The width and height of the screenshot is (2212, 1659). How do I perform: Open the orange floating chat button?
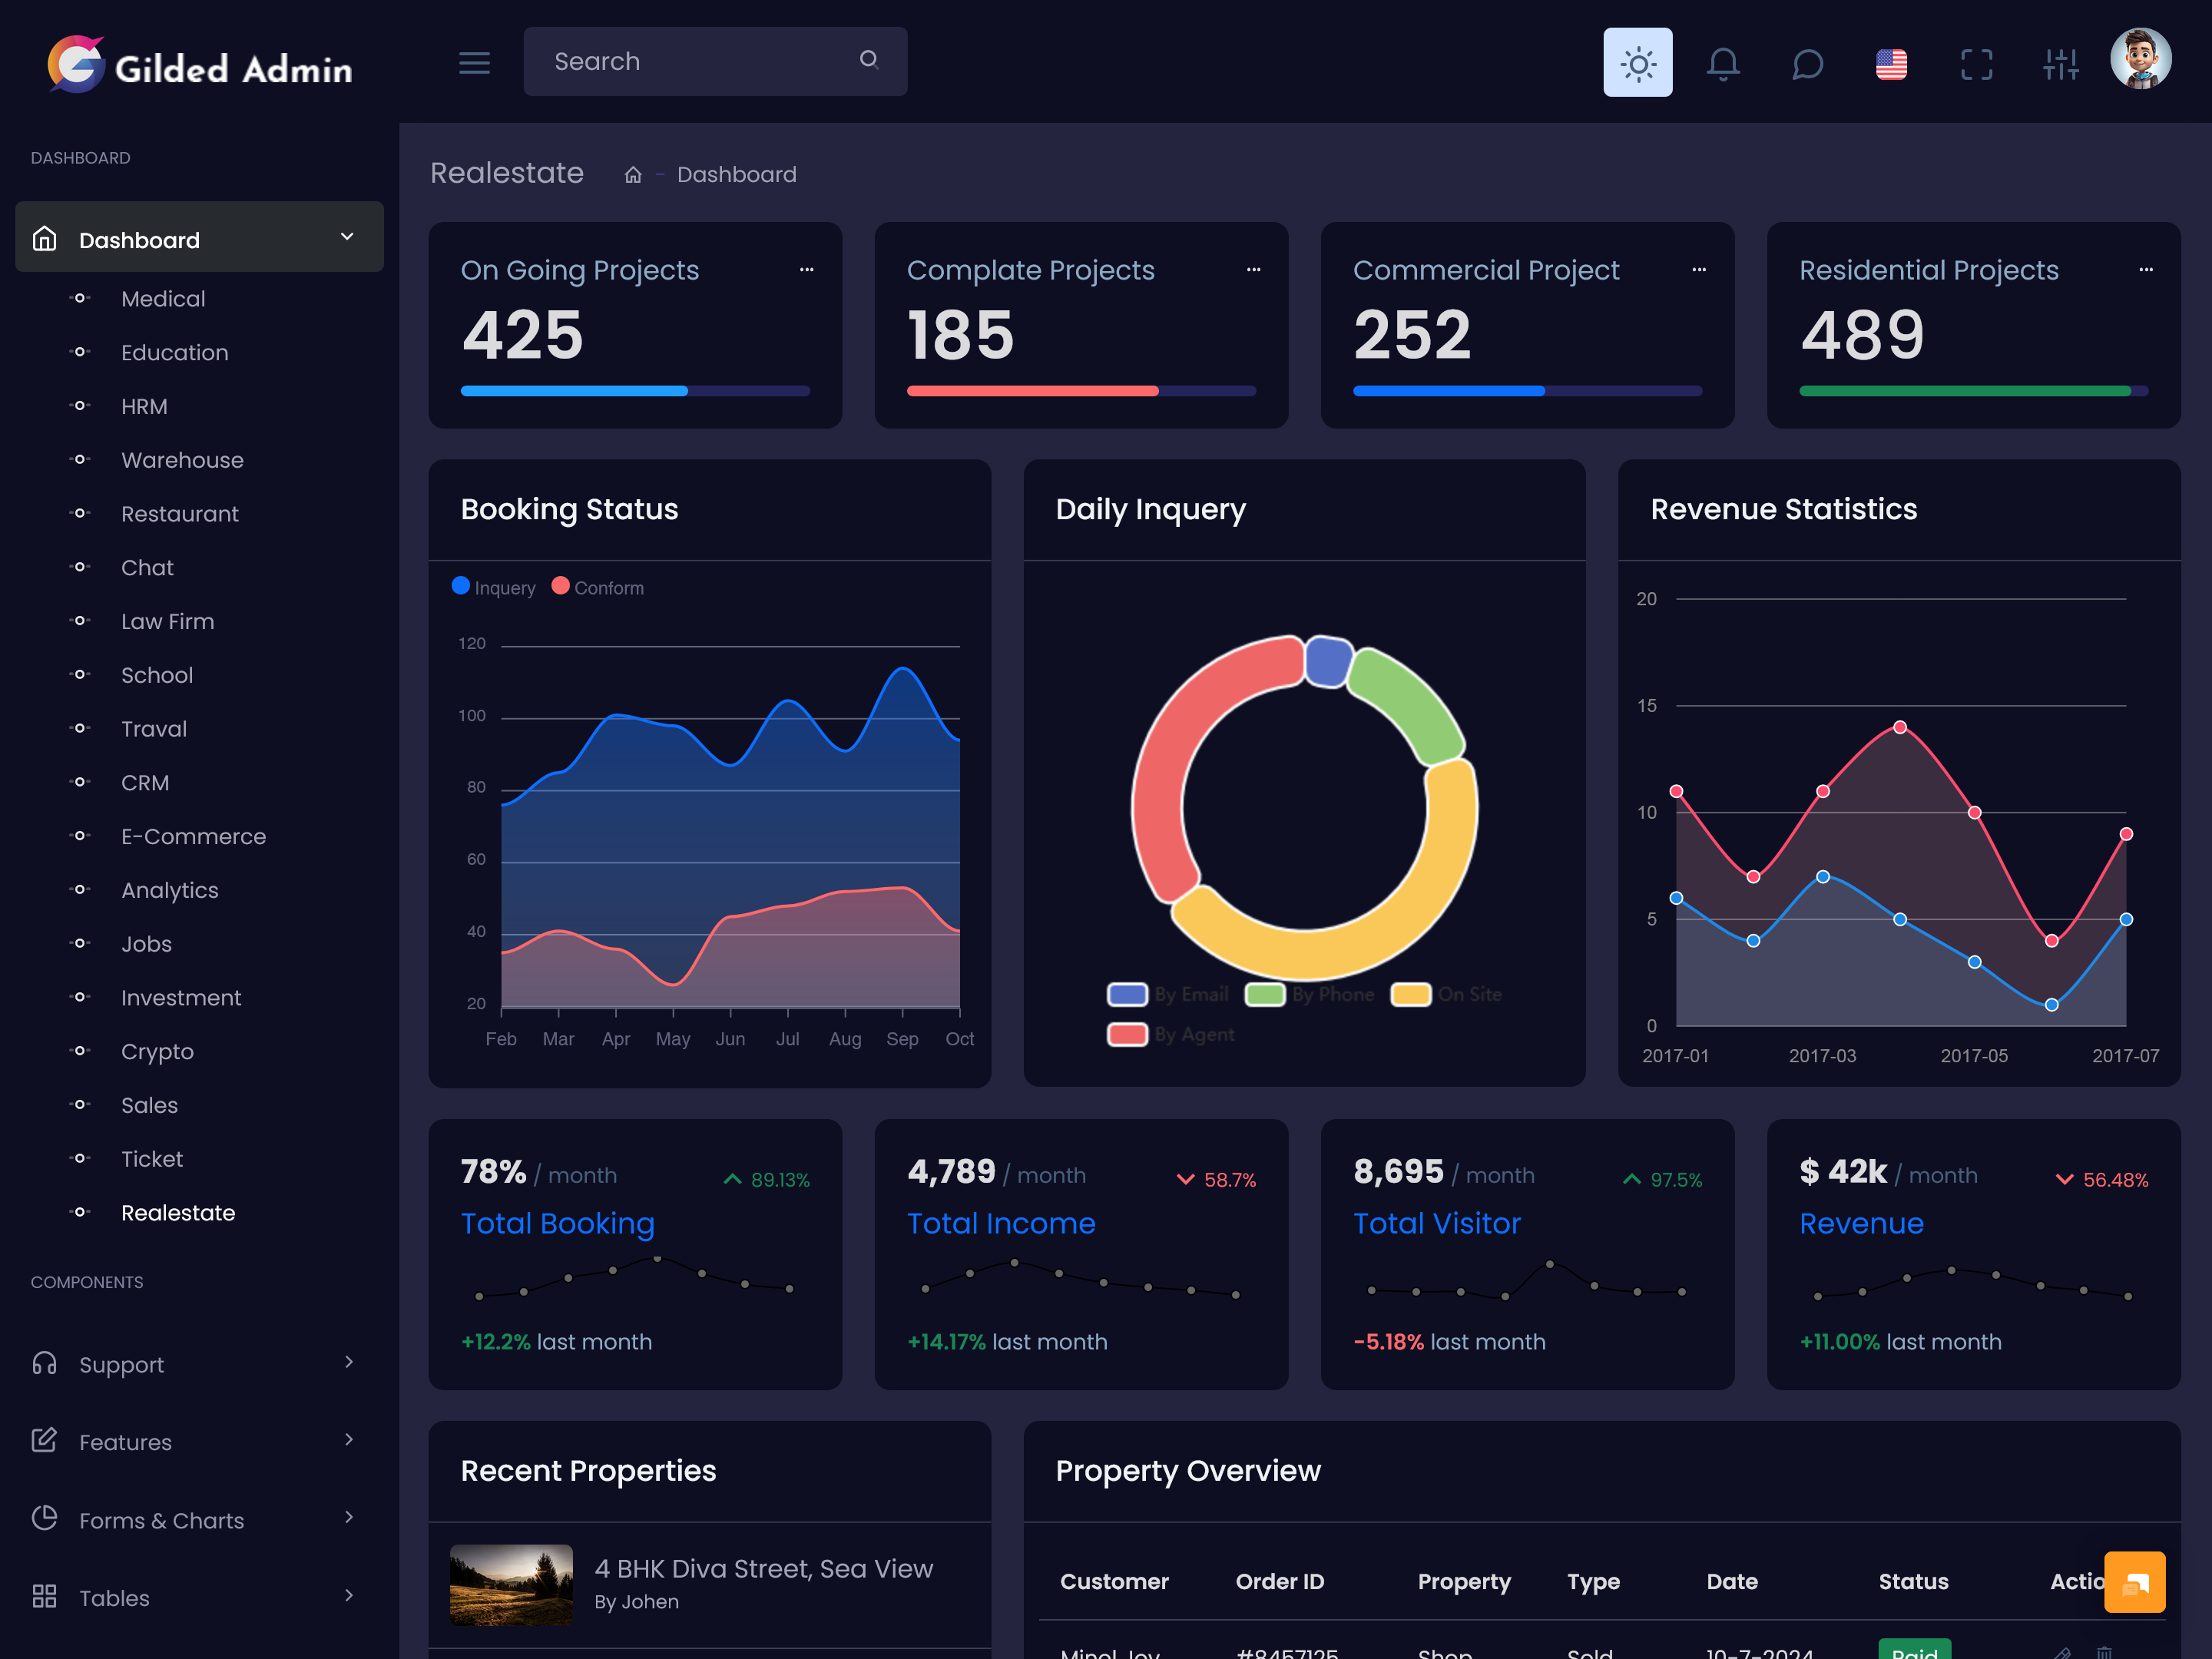click(x=2135, y=1582)
